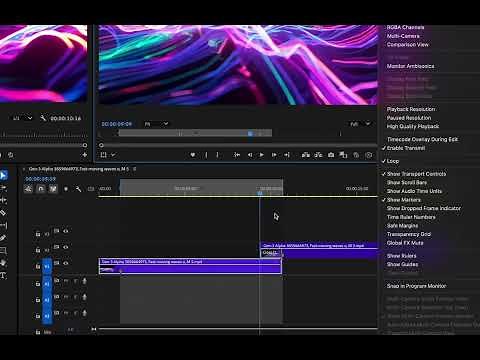The width and height of the screenshot is (480, 360).
Task: Enable Show Rulers in the menu
Action: 402,256
